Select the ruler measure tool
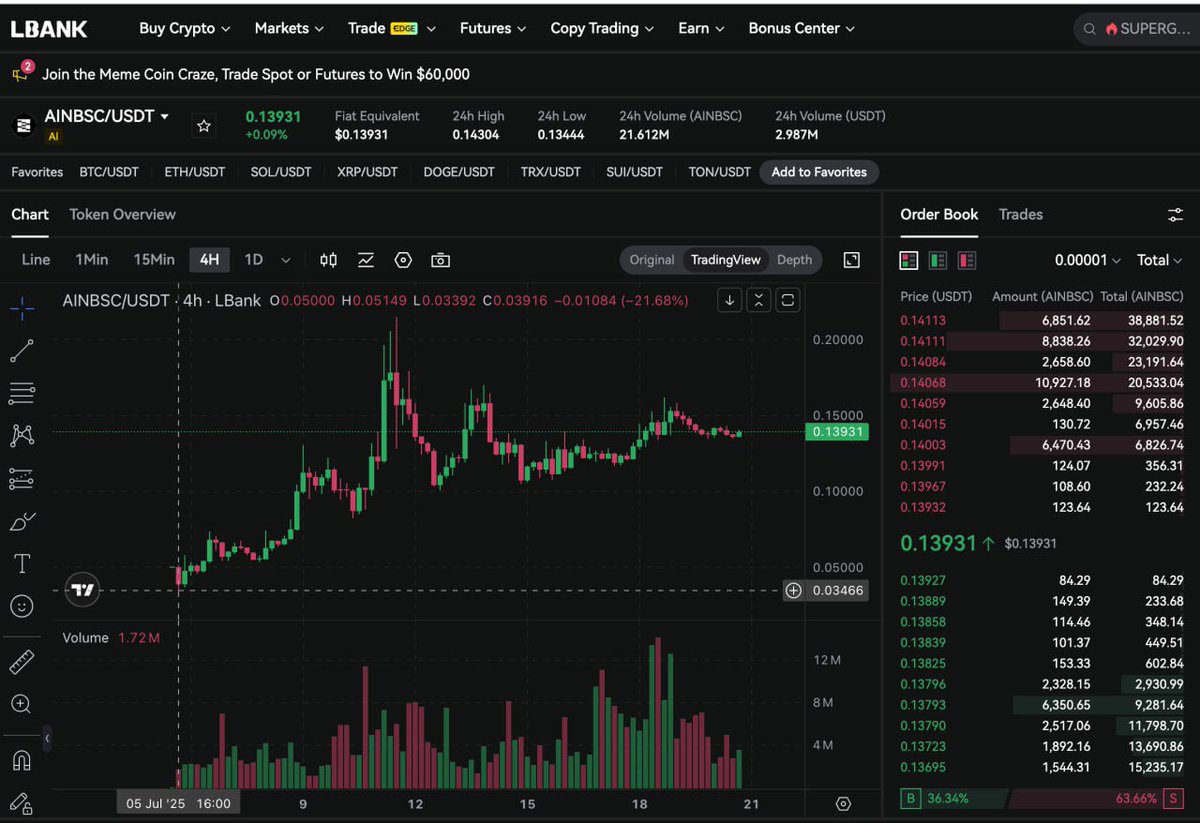The image size is (1200, 823). pyautogui.click(x=22, y=661)
